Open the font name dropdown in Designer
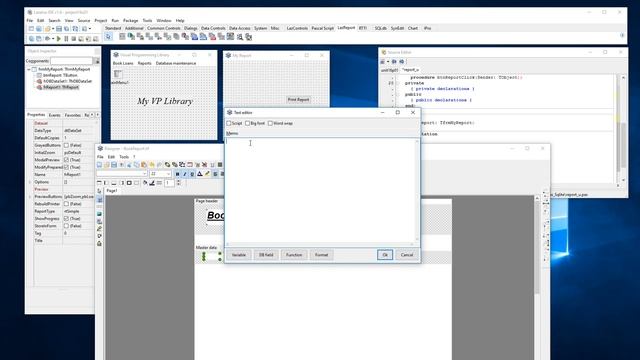Viewport: 640px width, 360px height. (144, 173)
